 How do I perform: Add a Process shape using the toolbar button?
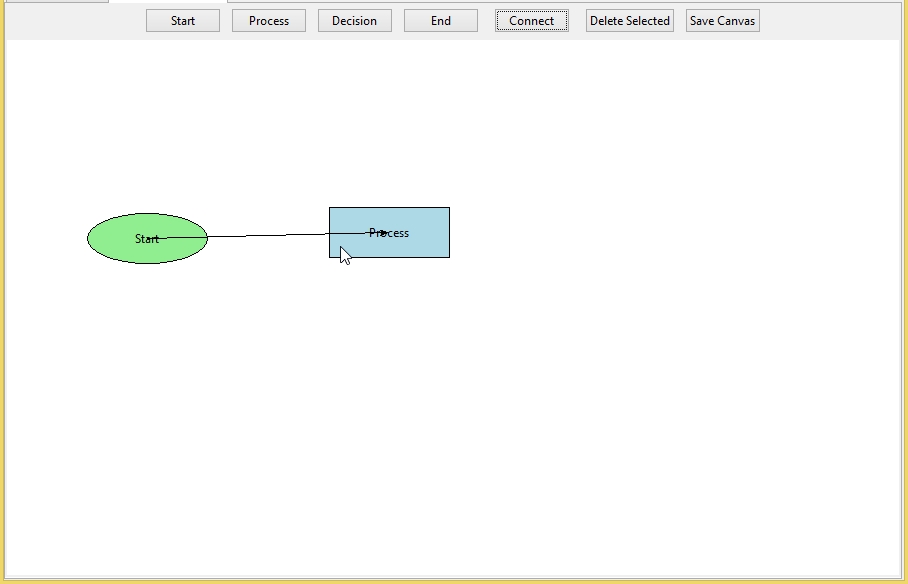pyautogui.click(x=268, y=21)
